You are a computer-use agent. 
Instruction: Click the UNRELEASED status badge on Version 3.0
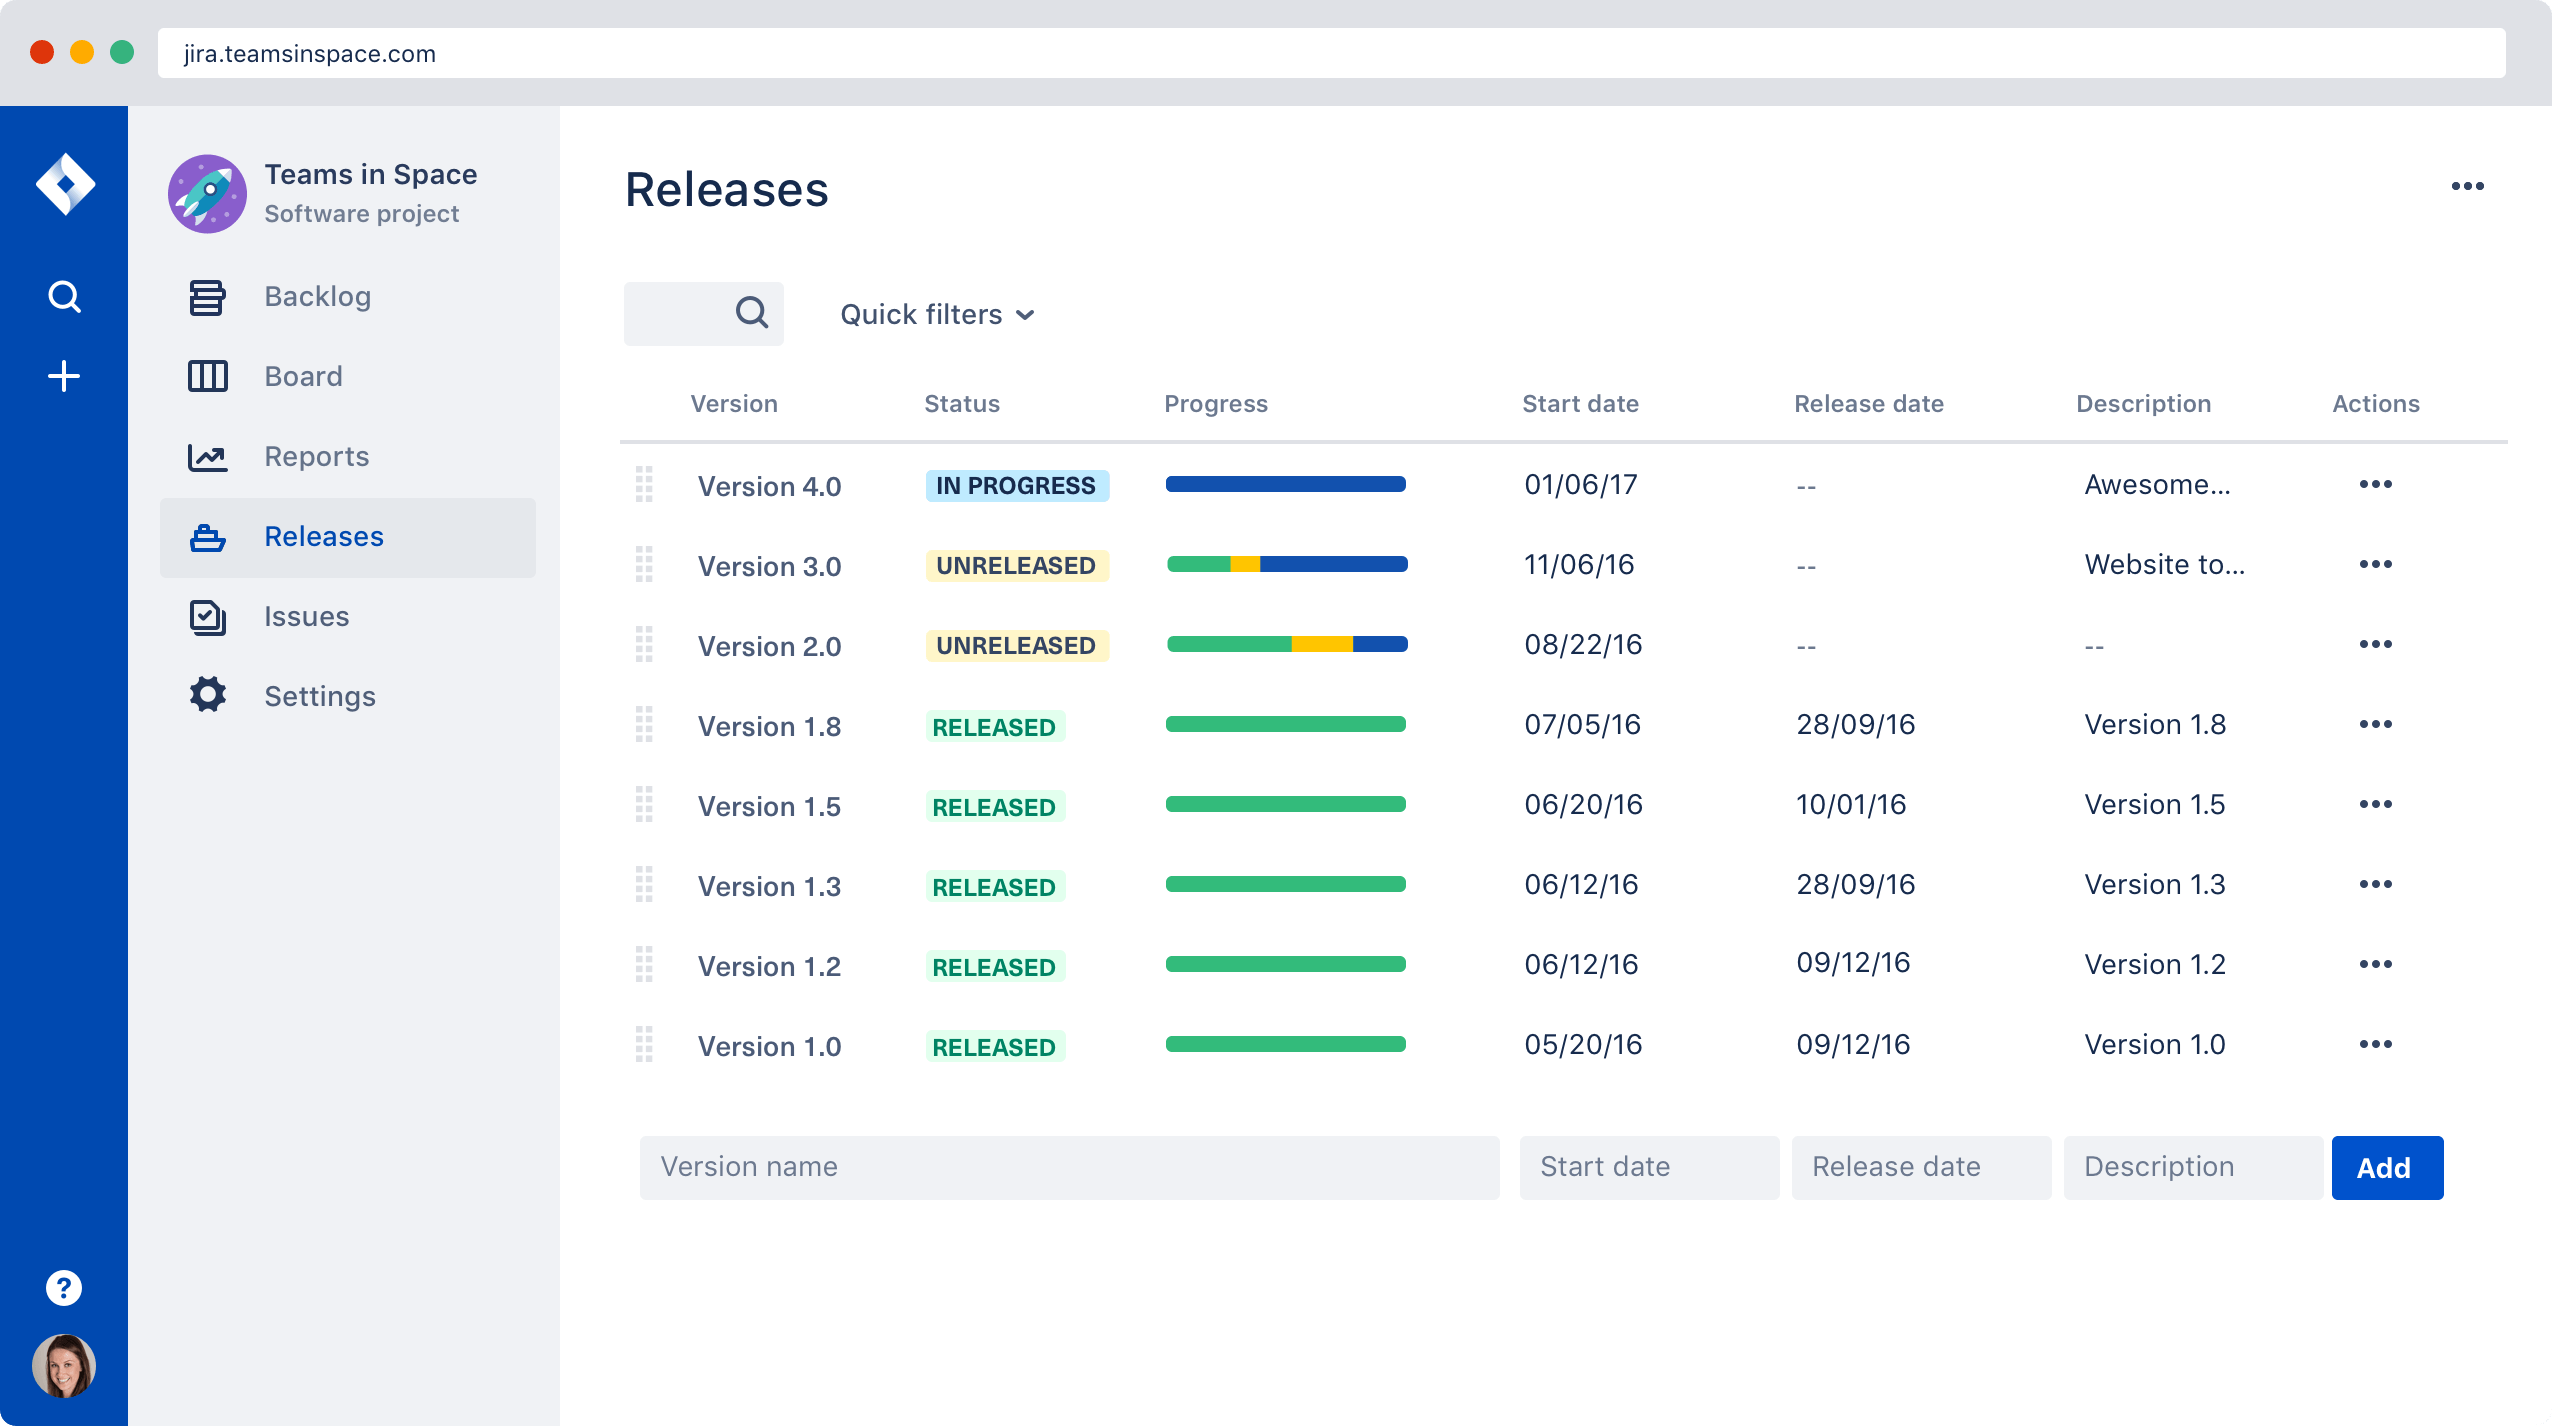tap(1015, 564)
